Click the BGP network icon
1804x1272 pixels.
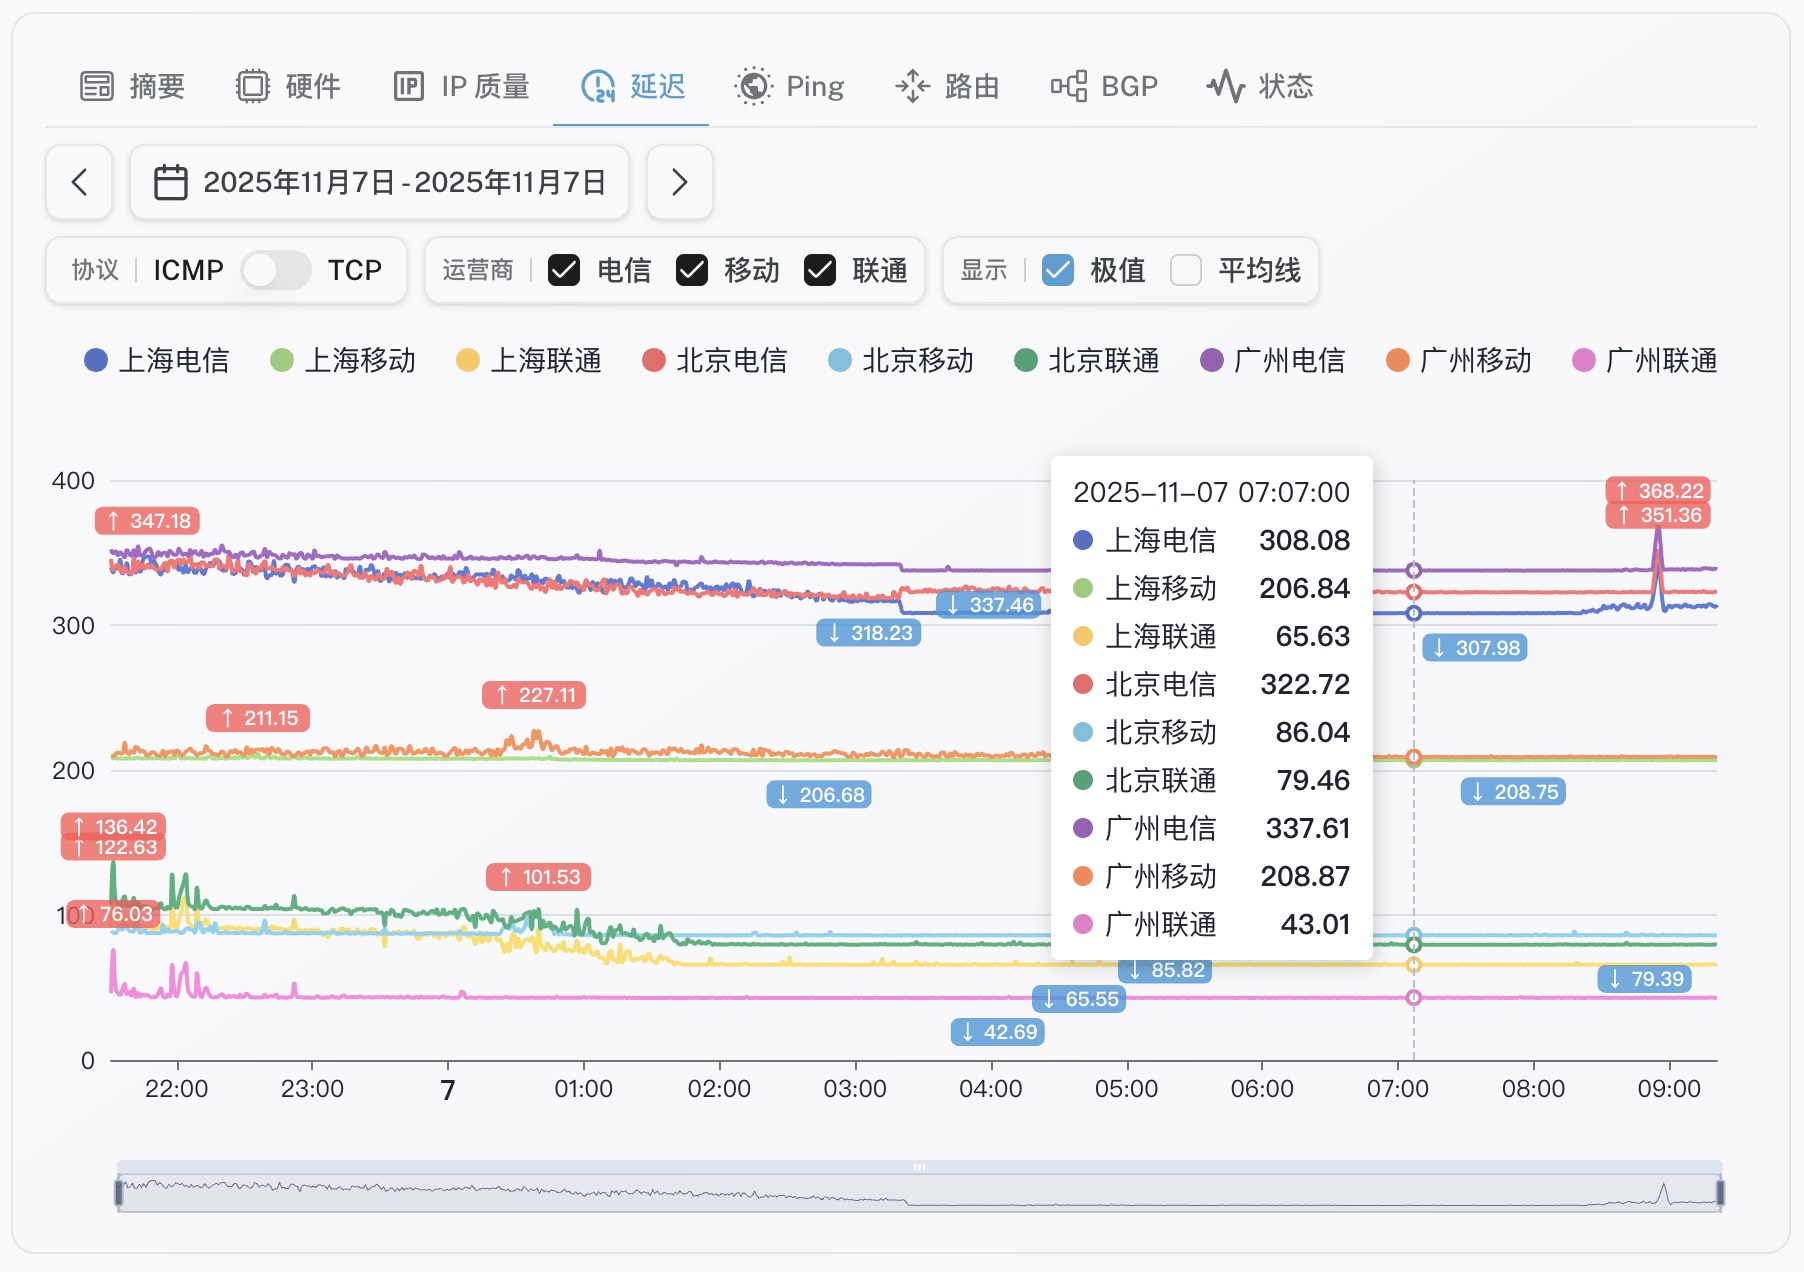pos(1068,87)
